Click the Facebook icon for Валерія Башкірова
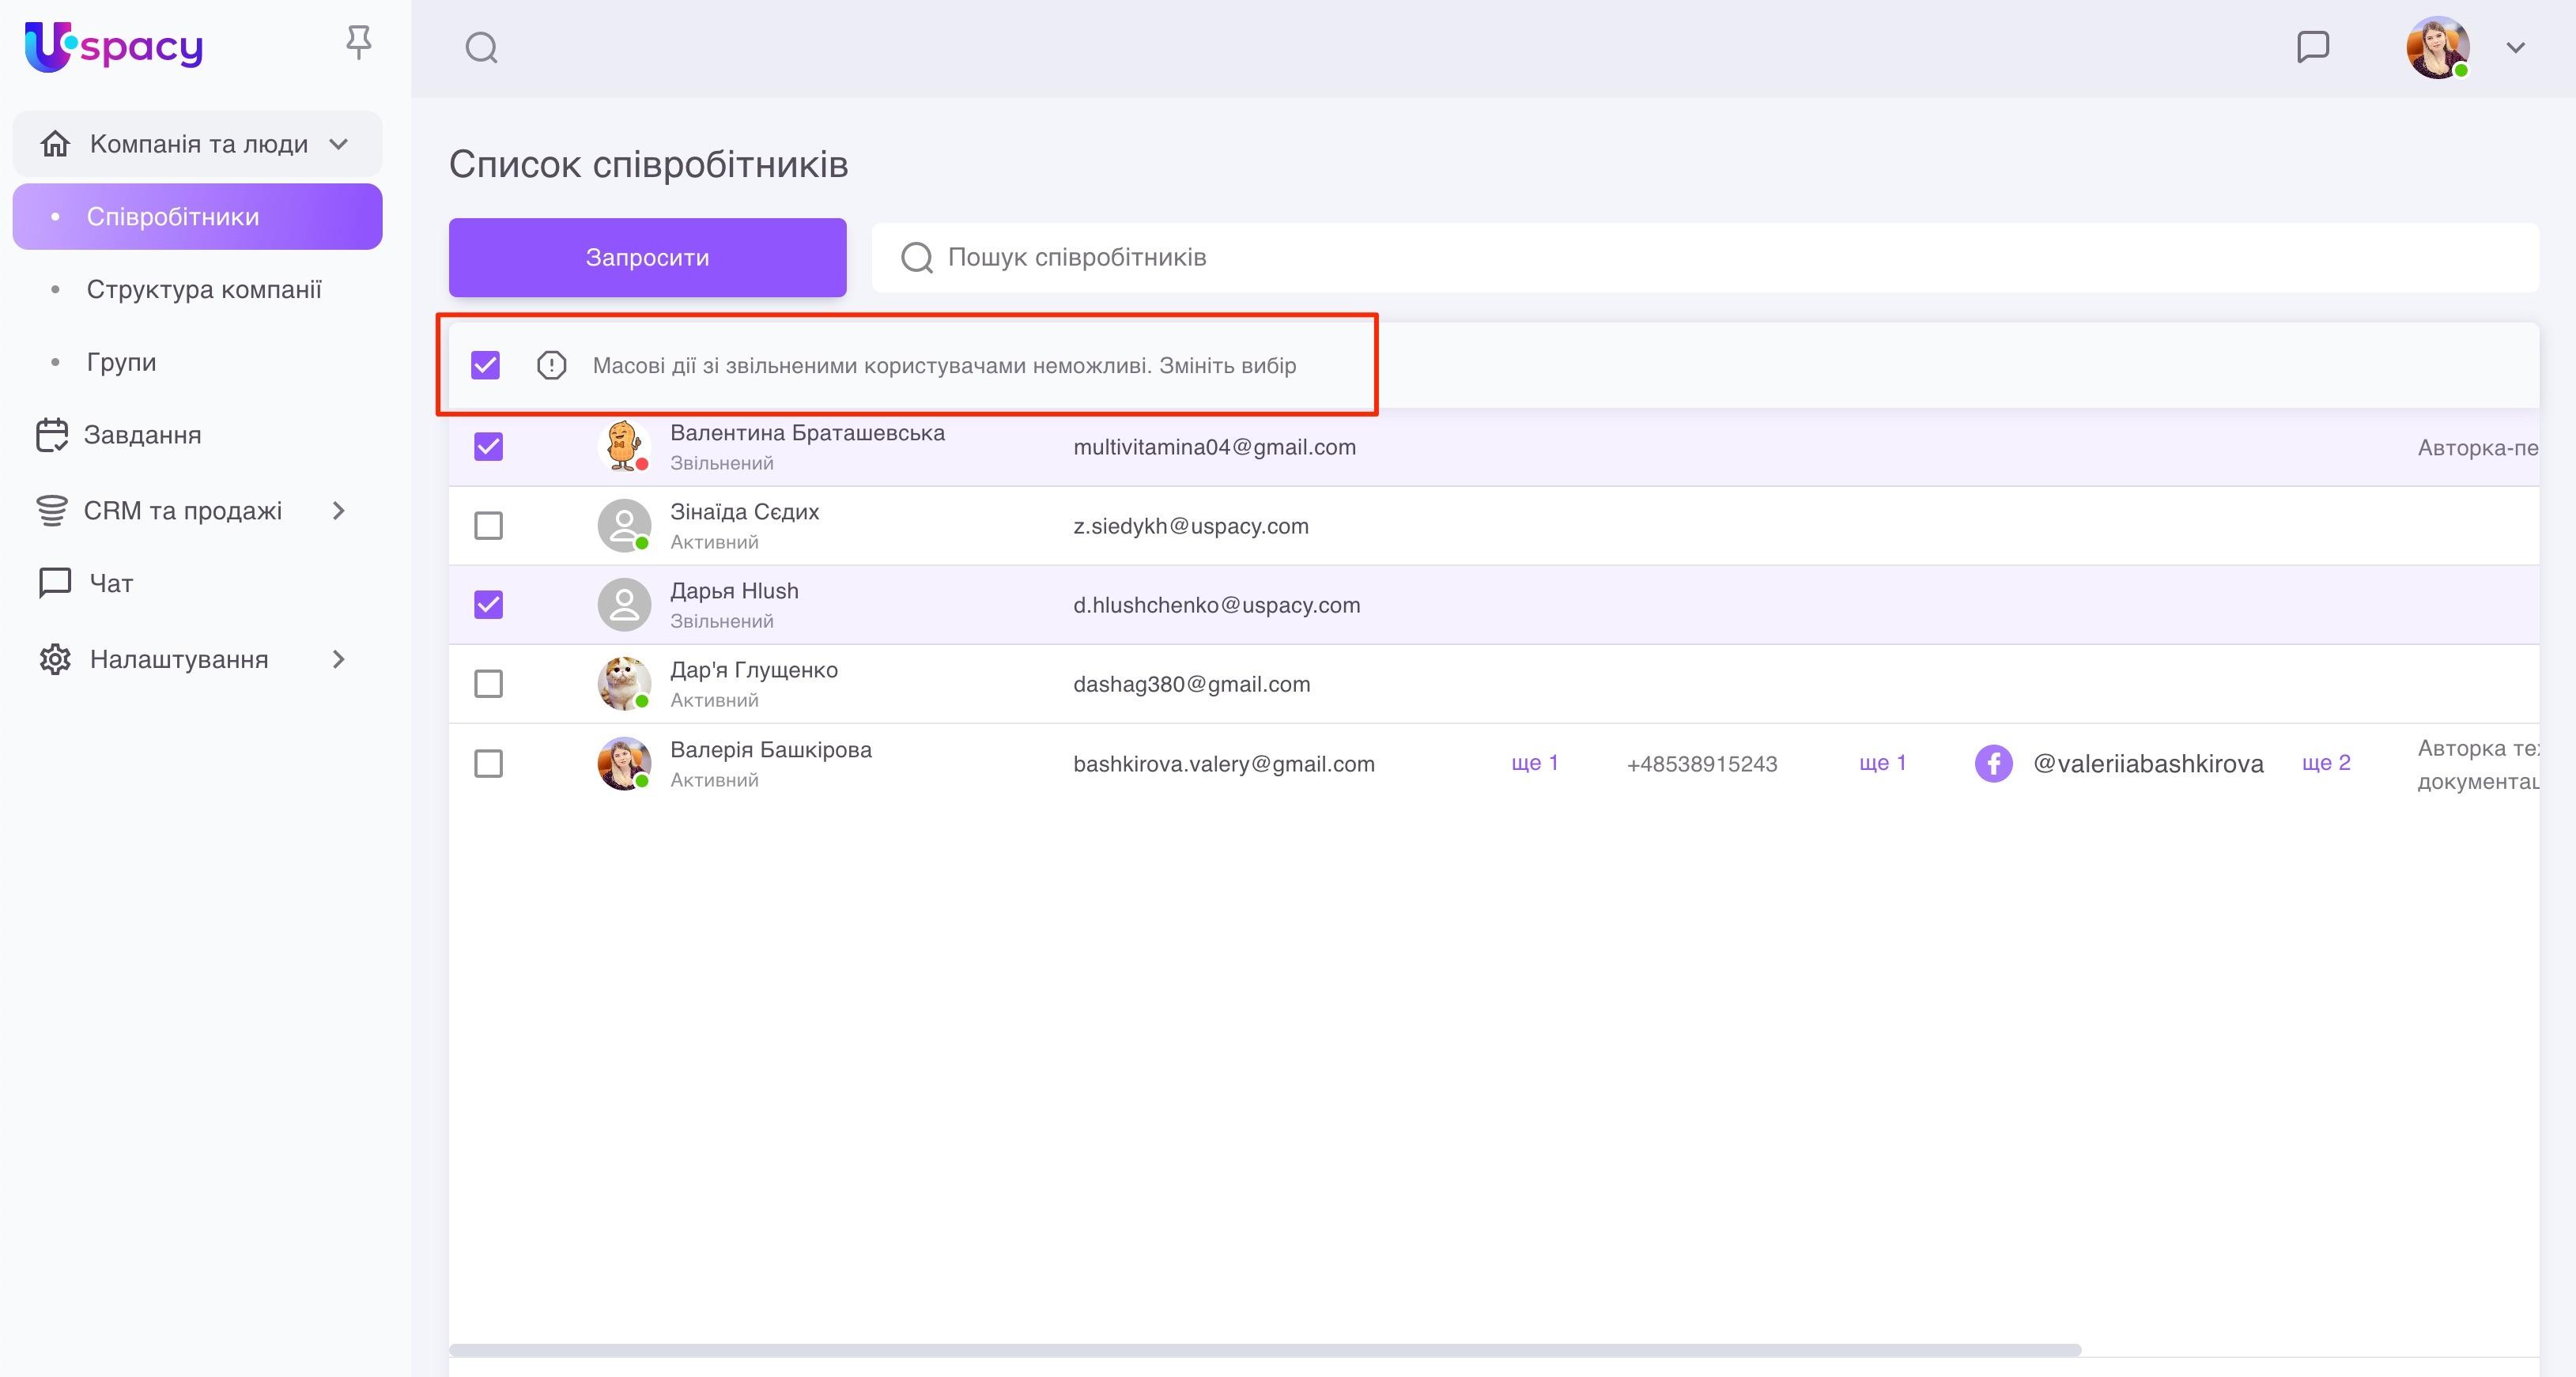 (1993, 764)
